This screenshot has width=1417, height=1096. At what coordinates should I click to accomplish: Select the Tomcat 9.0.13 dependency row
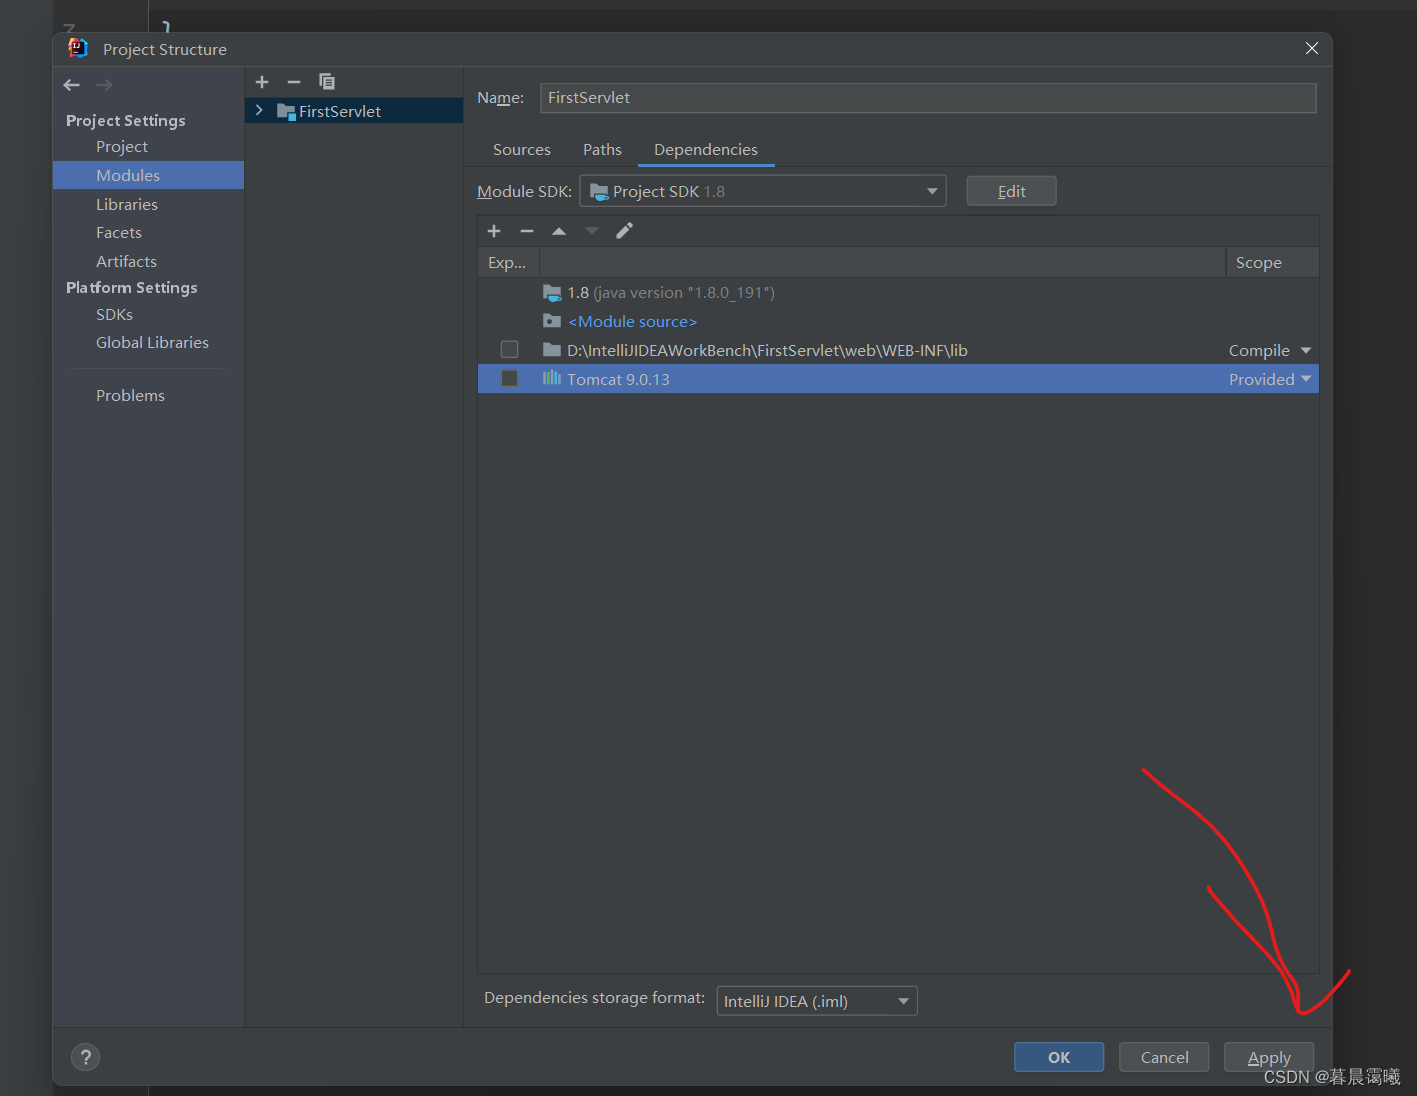pos(898,379)
